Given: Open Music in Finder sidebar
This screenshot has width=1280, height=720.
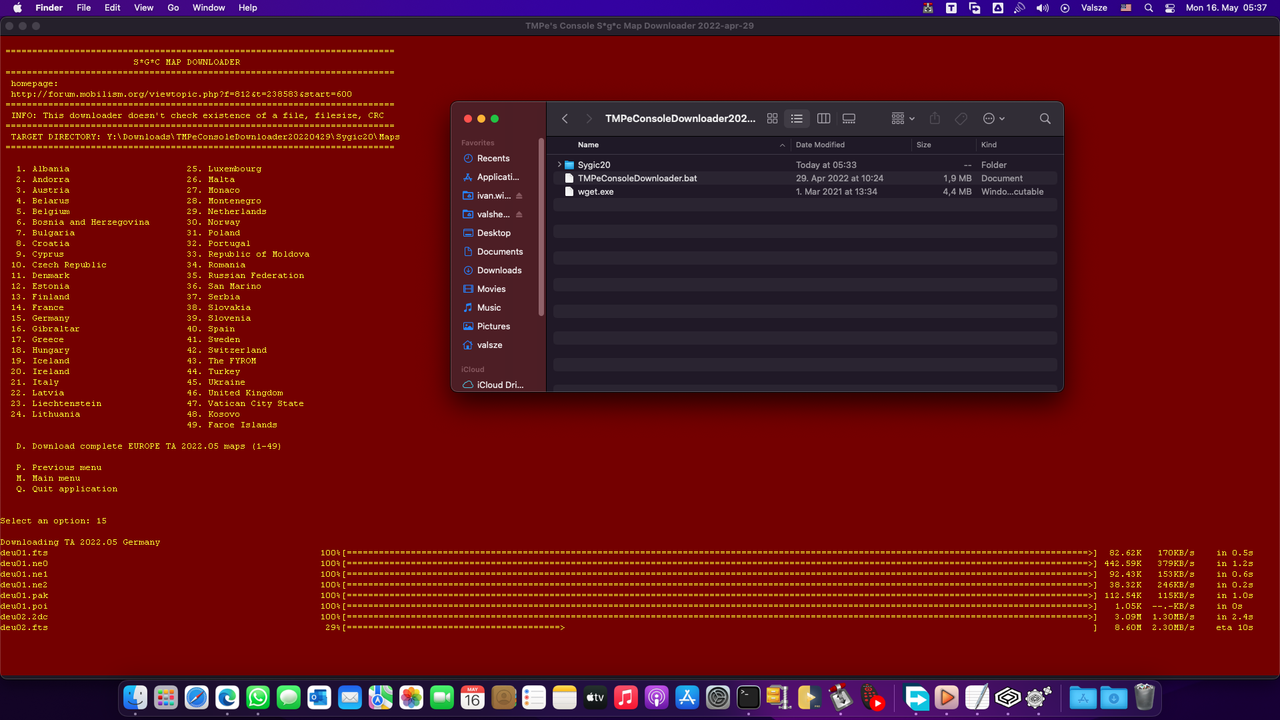Looking at the screenshot, I should pyautogui.click(x=488, y=308).
